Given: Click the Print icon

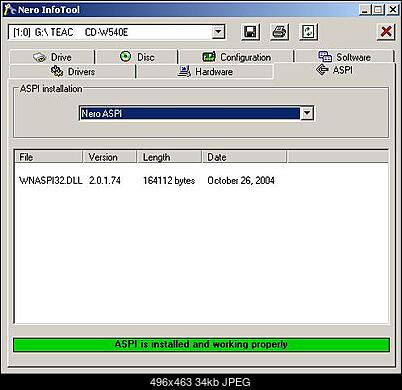Looking at the screenshot, I should pyautogui.click(x=279, y=32).
